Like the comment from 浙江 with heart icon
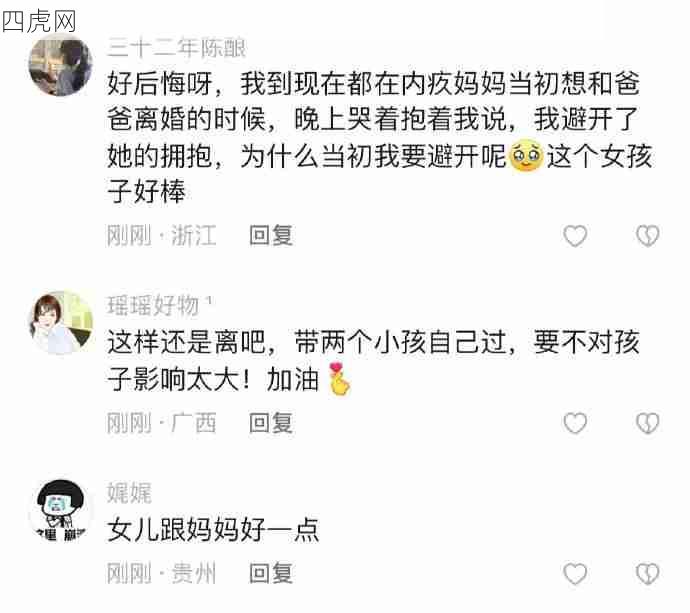The image size is (690, 613). 575,235
